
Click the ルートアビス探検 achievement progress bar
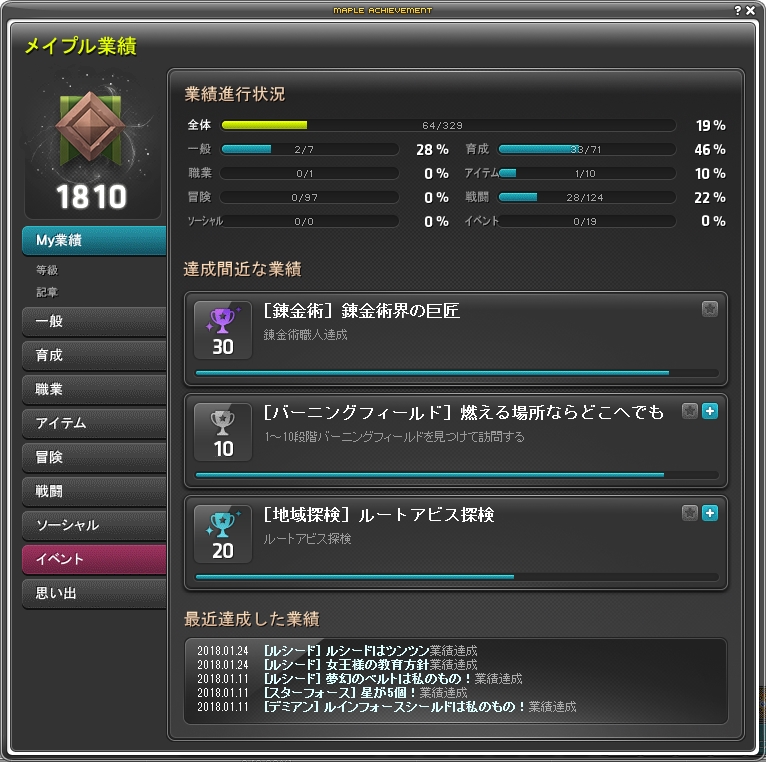tap(457, 577)
